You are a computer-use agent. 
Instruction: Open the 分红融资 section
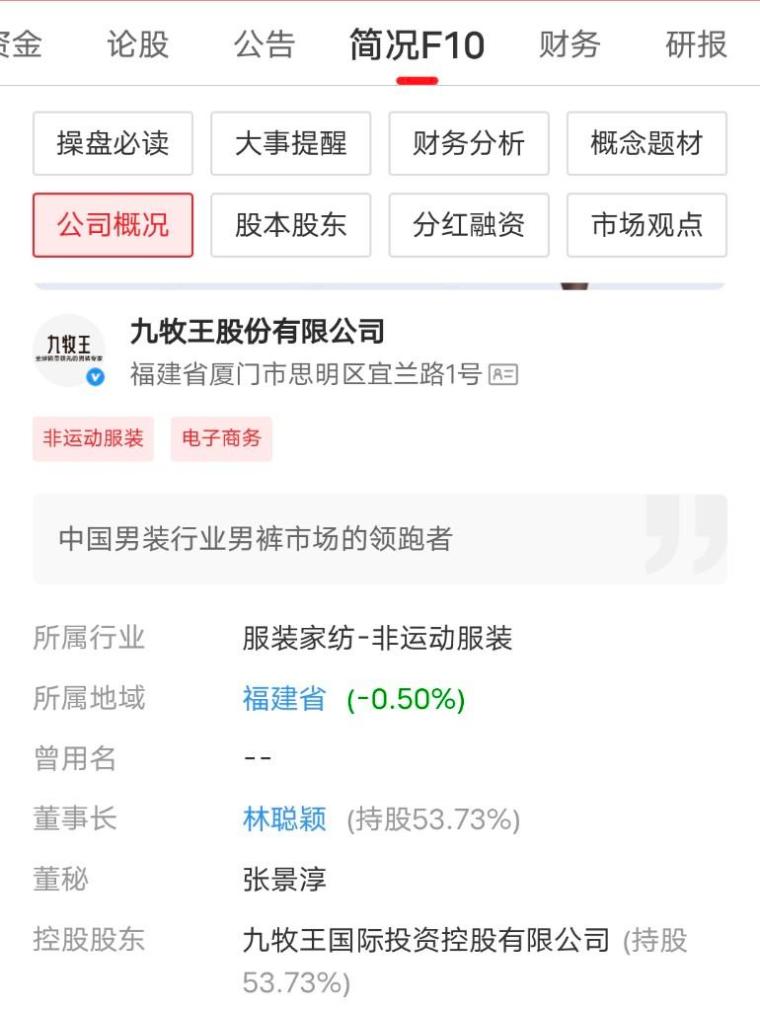469,225
